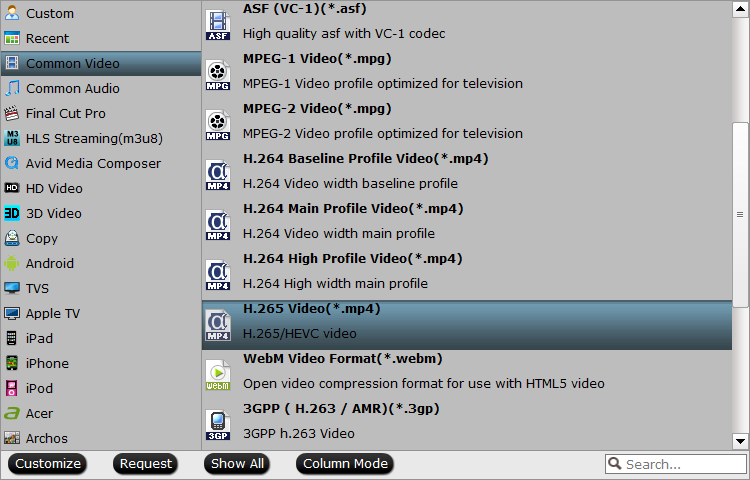
Task: Click the Android robot icon
Action: [x=12, y=263]
